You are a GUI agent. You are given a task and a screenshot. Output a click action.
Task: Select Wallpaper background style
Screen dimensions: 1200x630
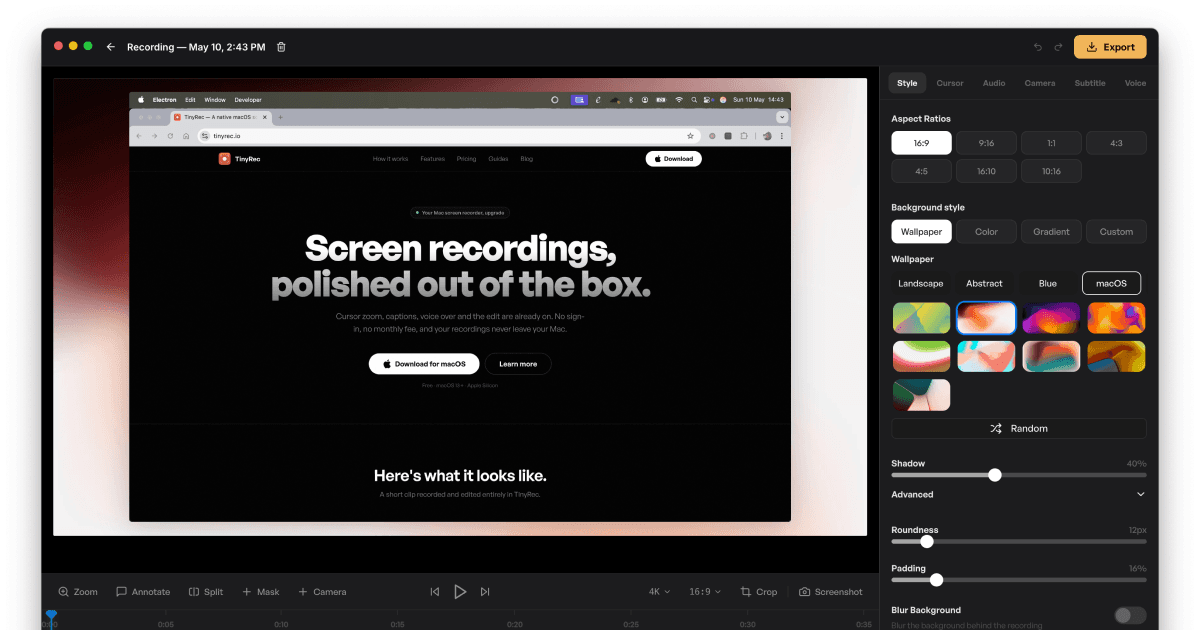click(x=921, y=231)
